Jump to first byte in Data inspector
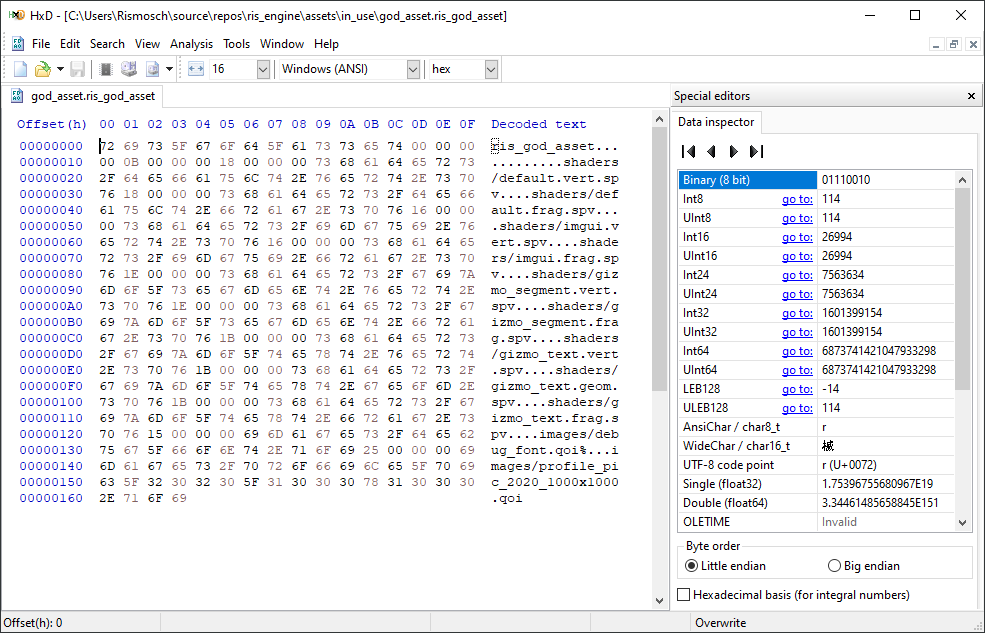The image size is (985, 633). pos(688,152)
